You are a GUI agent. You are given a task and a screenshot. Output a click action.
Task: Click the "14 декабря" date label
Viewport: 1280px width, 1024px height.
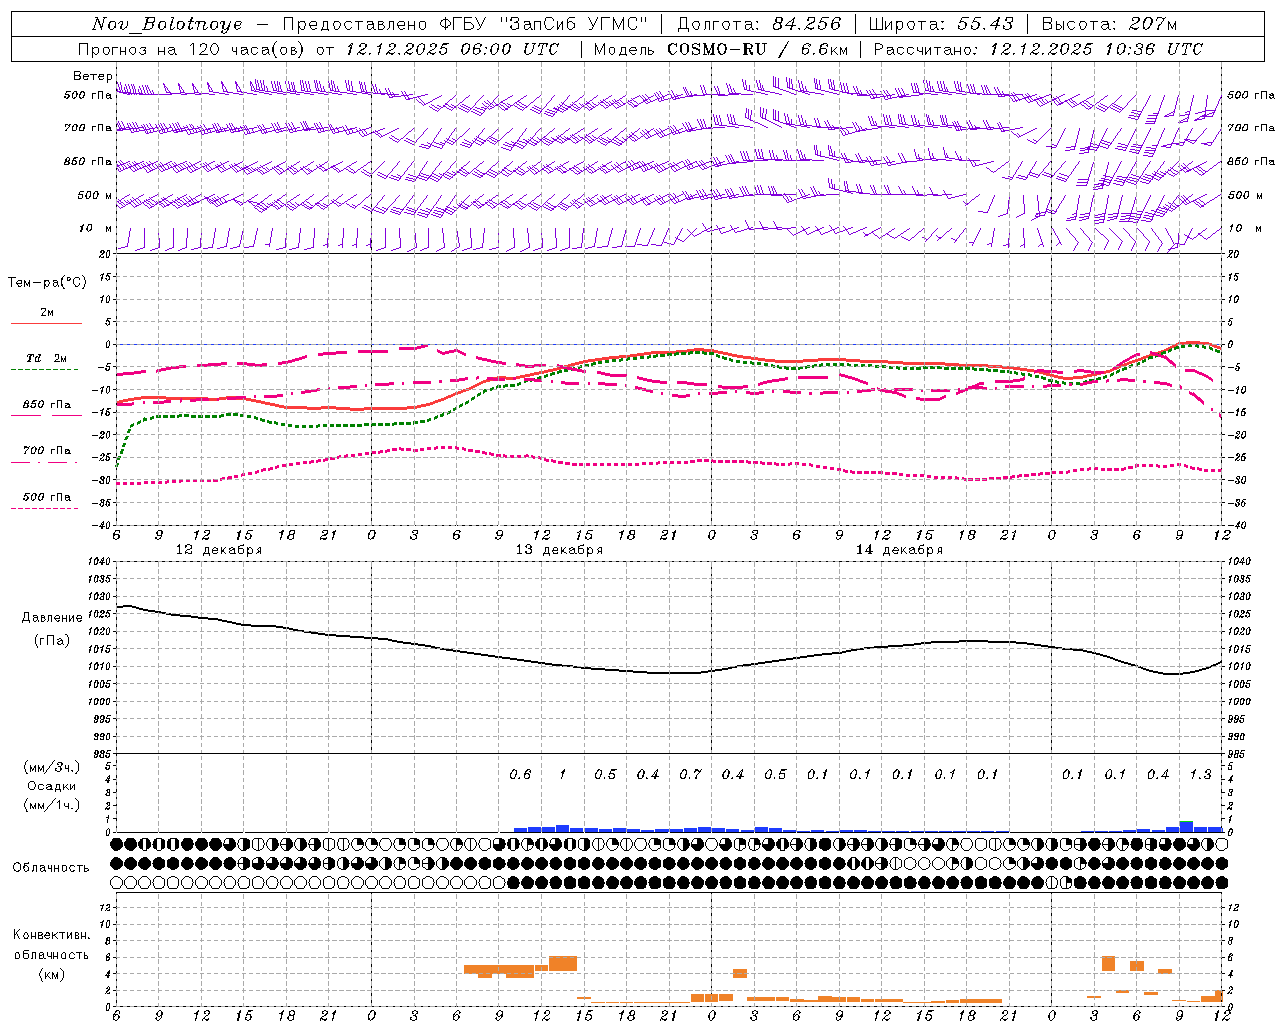899,550
